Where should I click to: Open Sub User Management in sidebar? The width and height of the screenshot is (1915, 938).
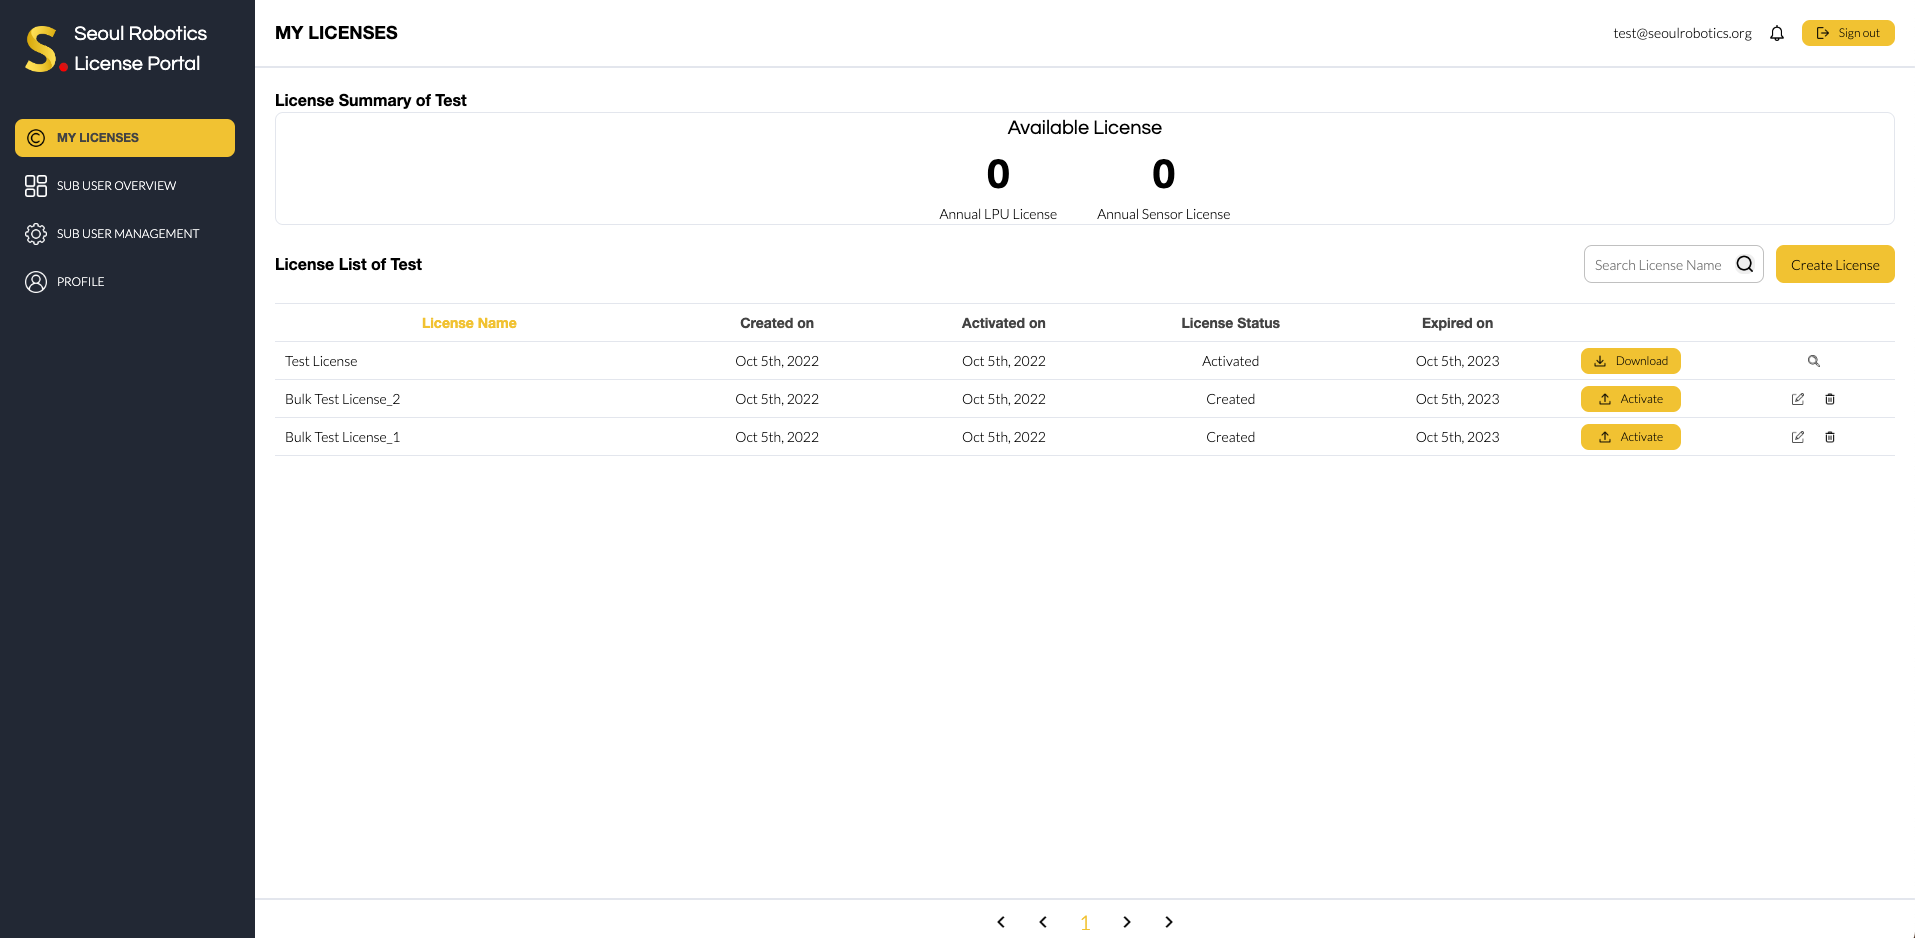pyautogui.click(x=127, y=234)
